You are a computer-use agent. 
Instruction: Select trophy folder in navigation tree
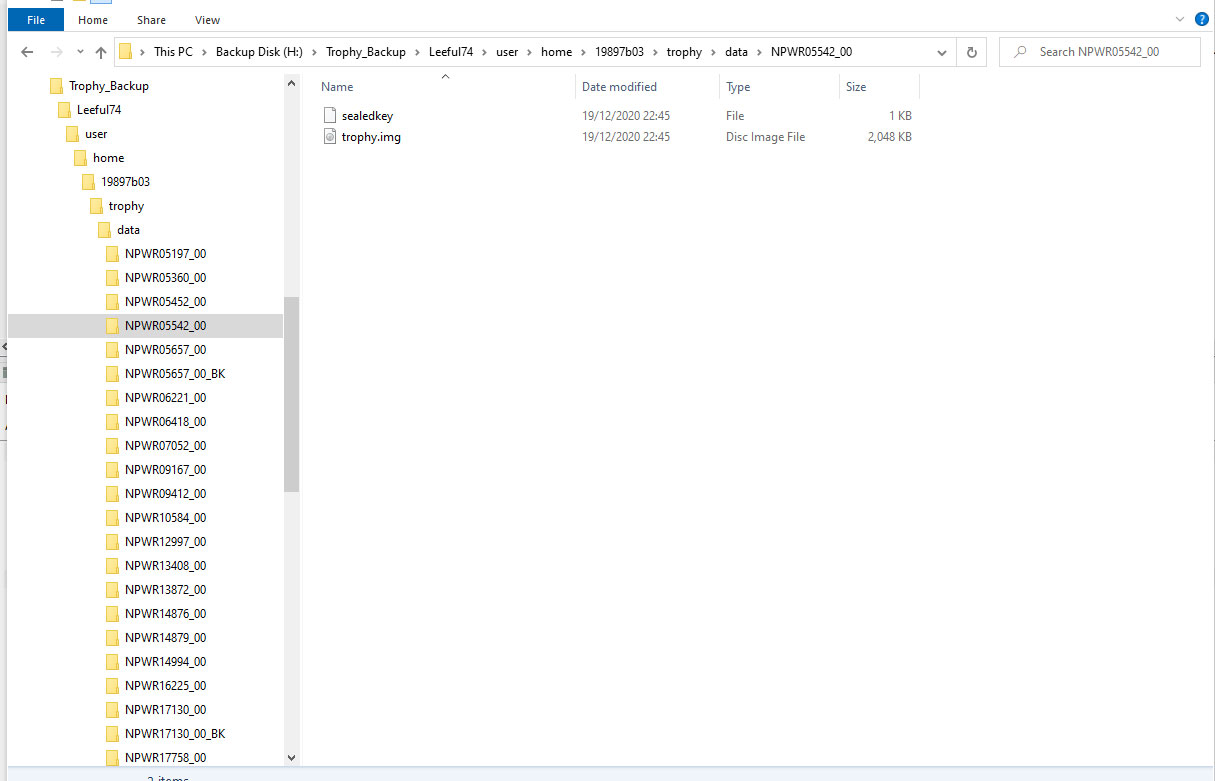click(x=126, y=206)
